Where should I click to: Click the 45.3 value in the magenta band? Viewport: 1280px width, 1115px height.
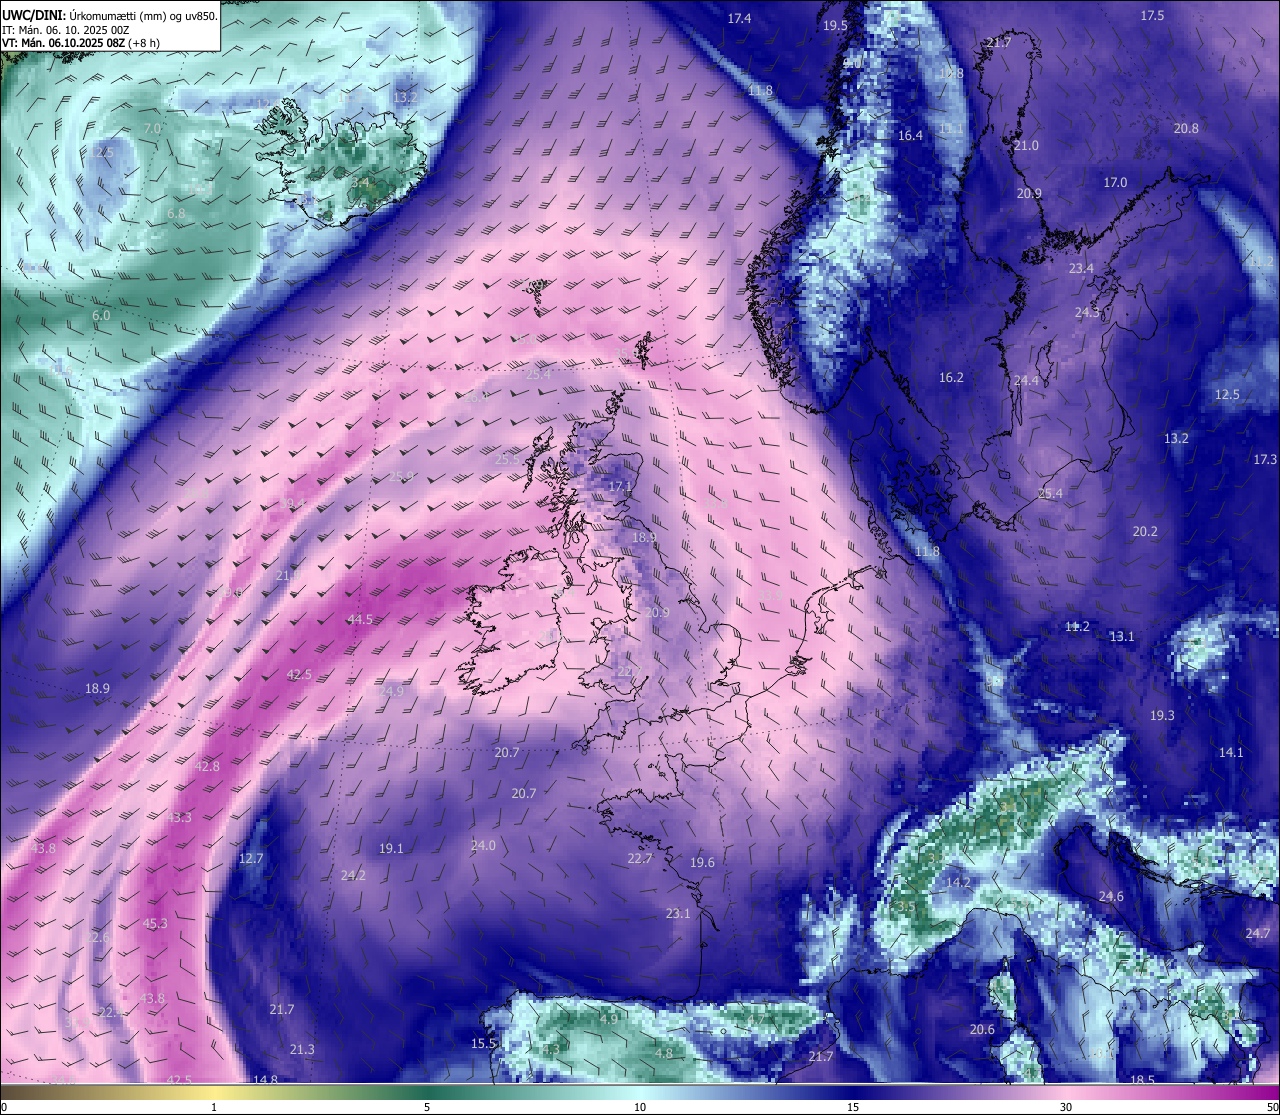click(x=155, y=923)
